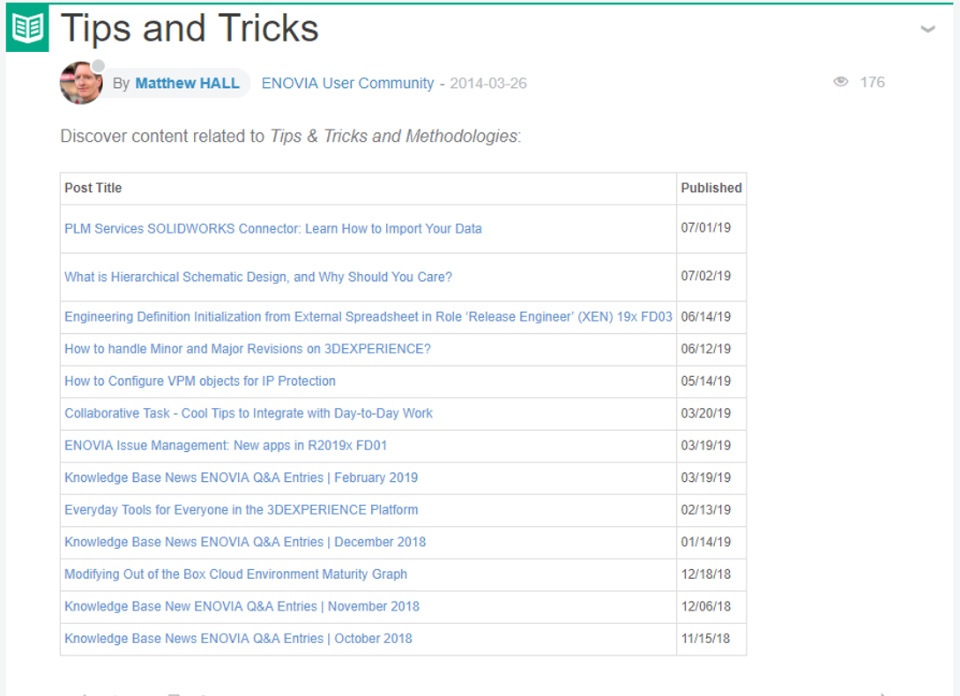
Task: Open the ENOVIA Issue Management post
Action: tap(225, 445)
